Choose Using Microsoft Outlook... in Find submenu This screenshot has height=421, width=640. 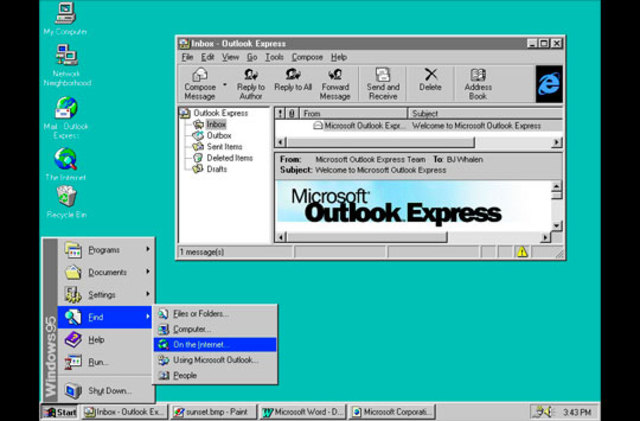point(215,360)
